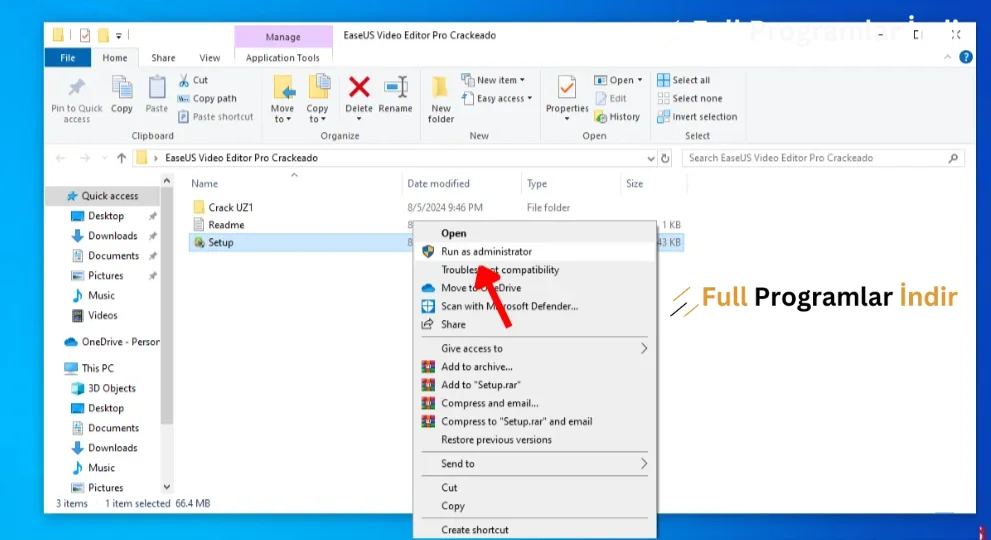Click the red Delete icon
This screenshot has width=991, height=540.
click(359, 87)
